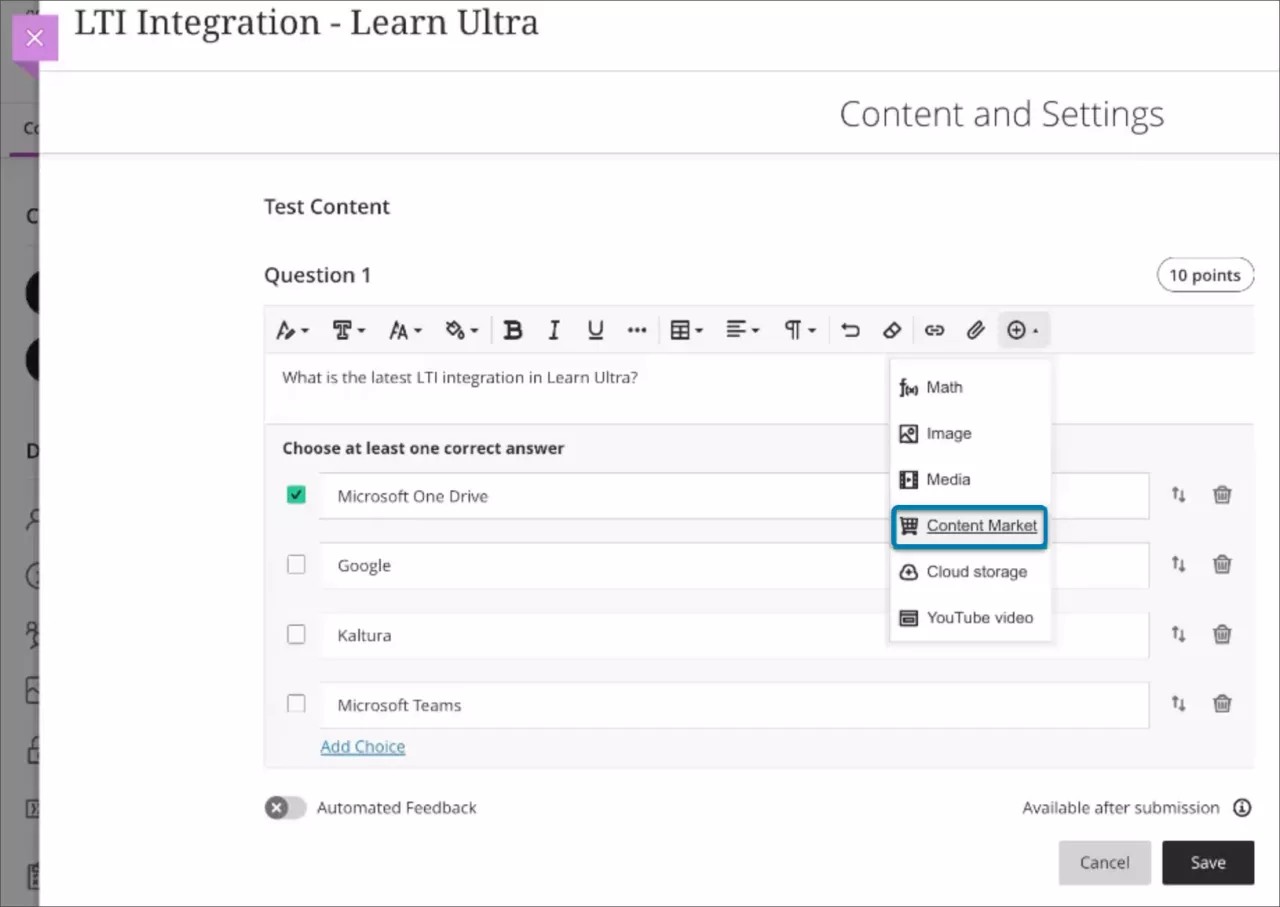1280x907 pixels.
Task: Choose YouTube video from the insert menu
Action: pos(968,617)
